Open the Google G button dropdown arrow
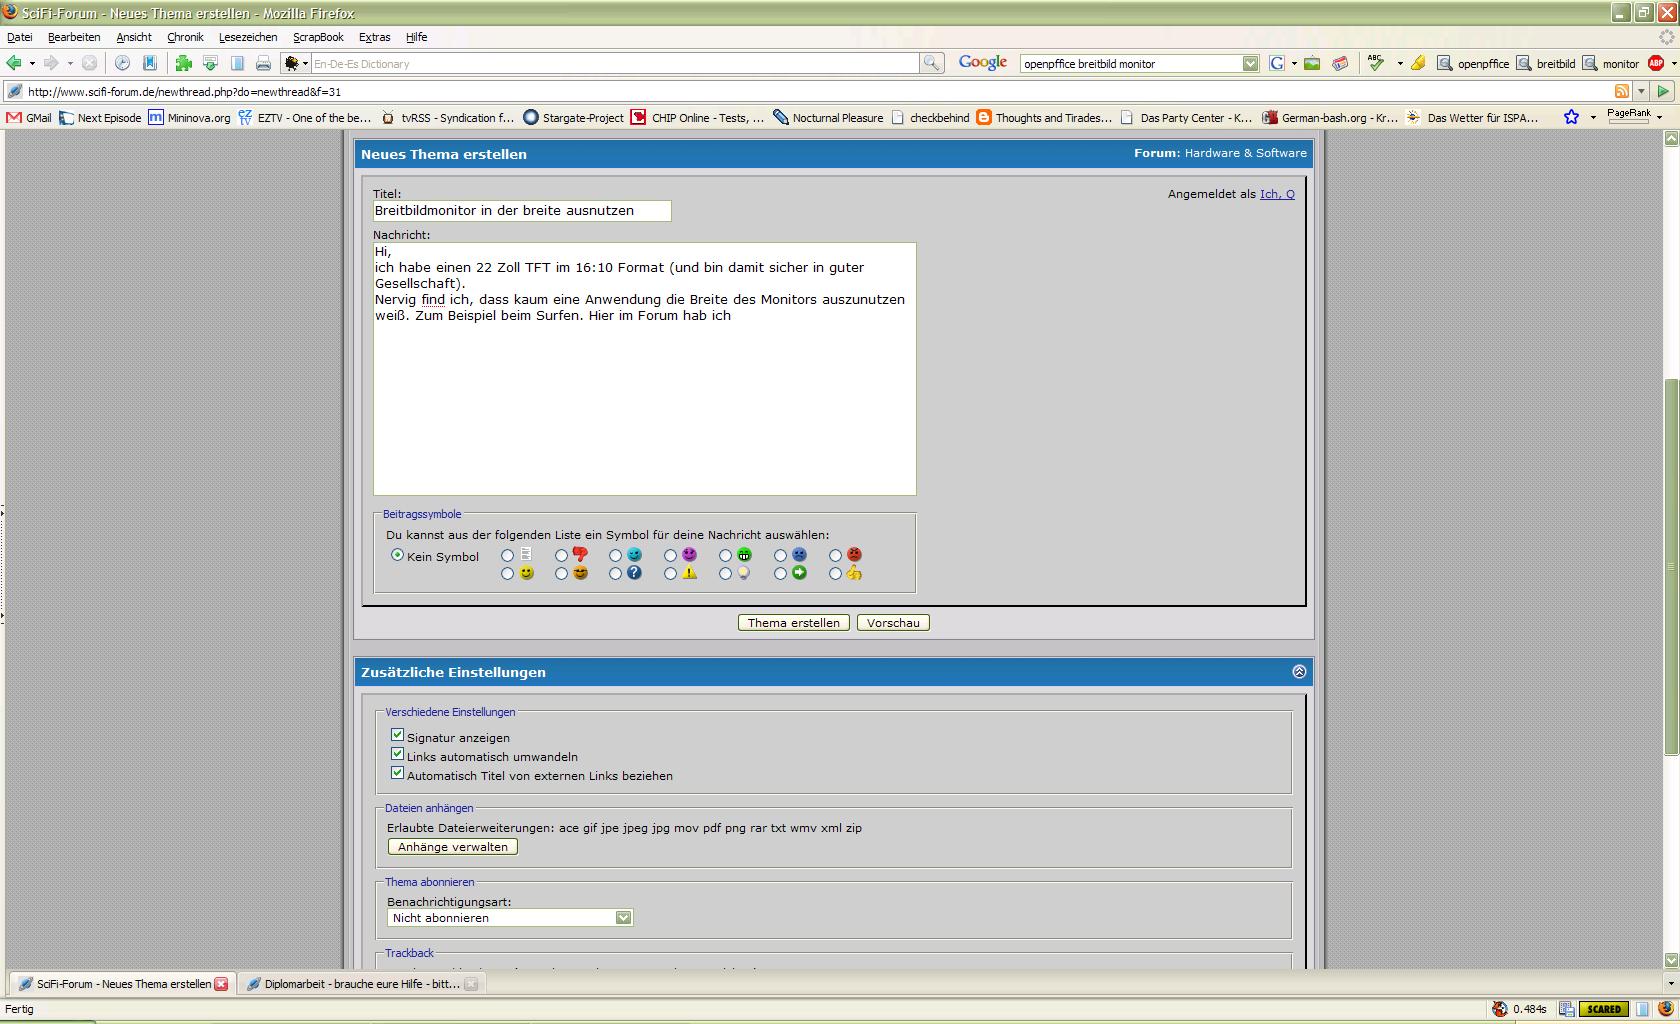 pos(1293,63)
